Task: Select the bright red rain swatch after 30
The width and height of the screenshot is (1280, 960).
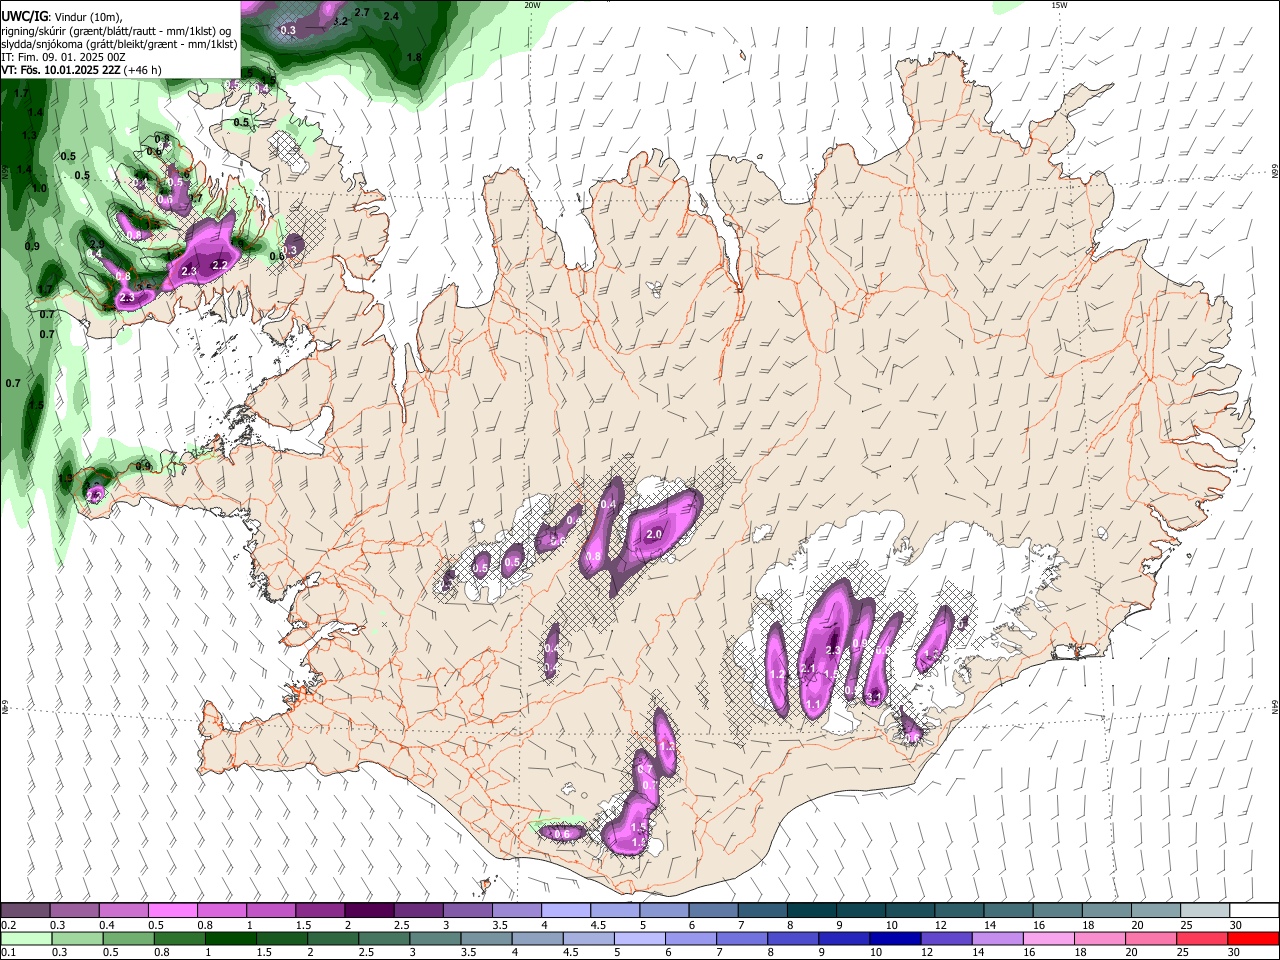Action: click(x=1252, y=938)
